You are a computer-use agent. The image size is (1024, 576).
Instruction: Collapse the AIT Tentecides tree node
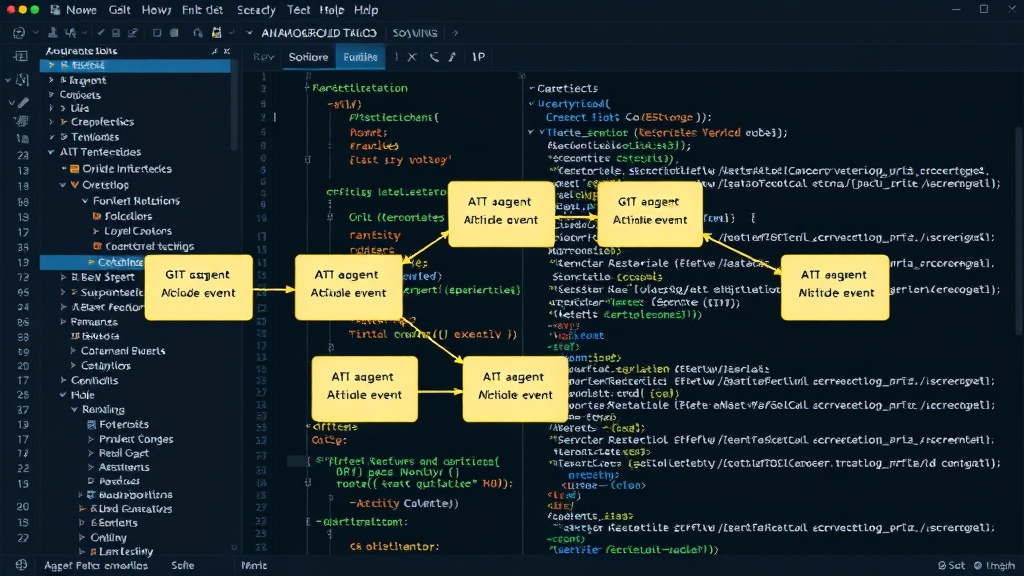pyautogui.click(x=51, y=152)
